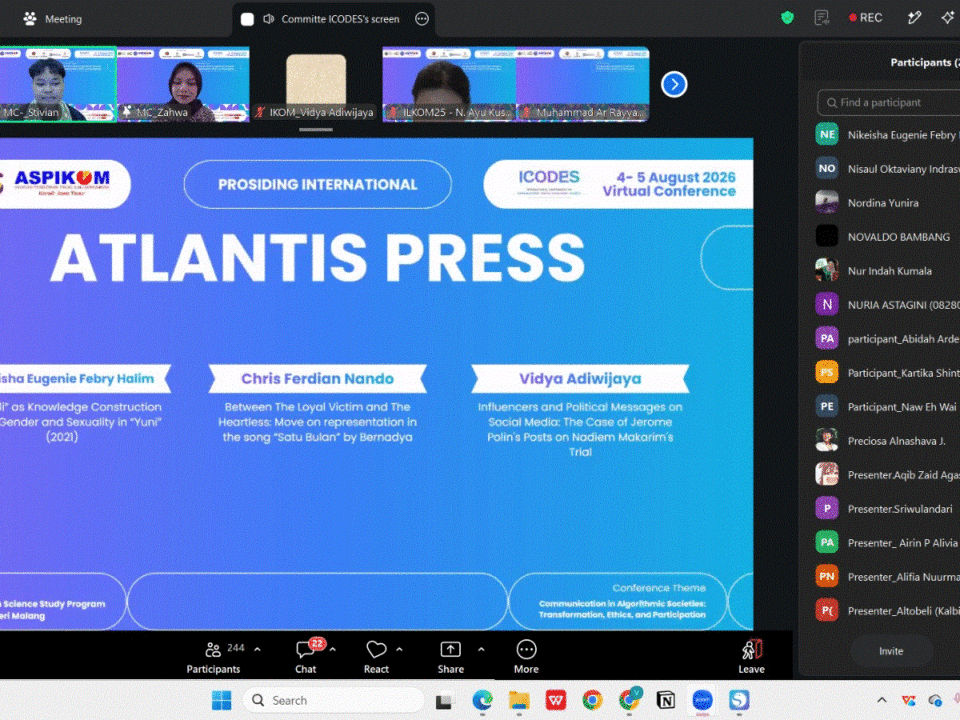Expand the React options caret

[x=399, y=649]
